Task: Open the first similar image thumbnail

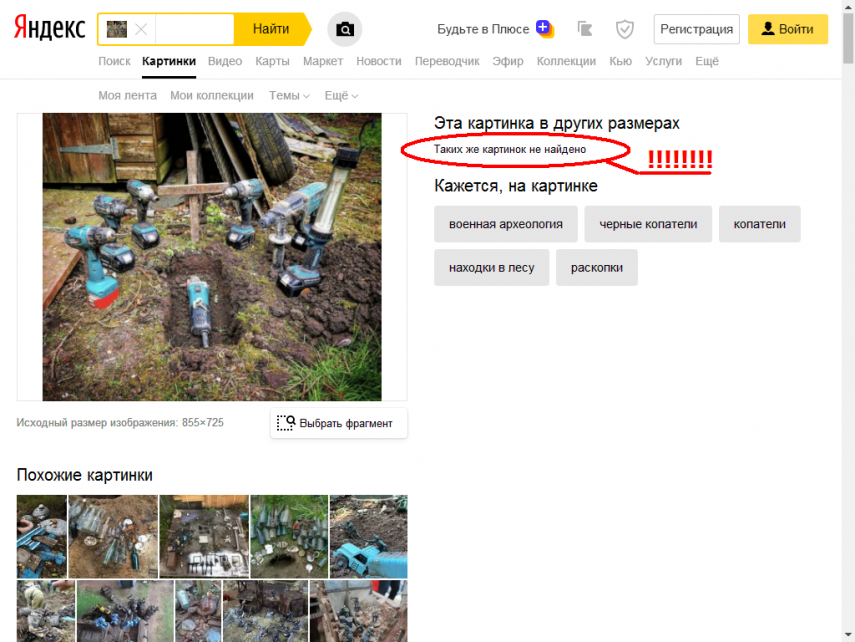Action: point(41,536)
